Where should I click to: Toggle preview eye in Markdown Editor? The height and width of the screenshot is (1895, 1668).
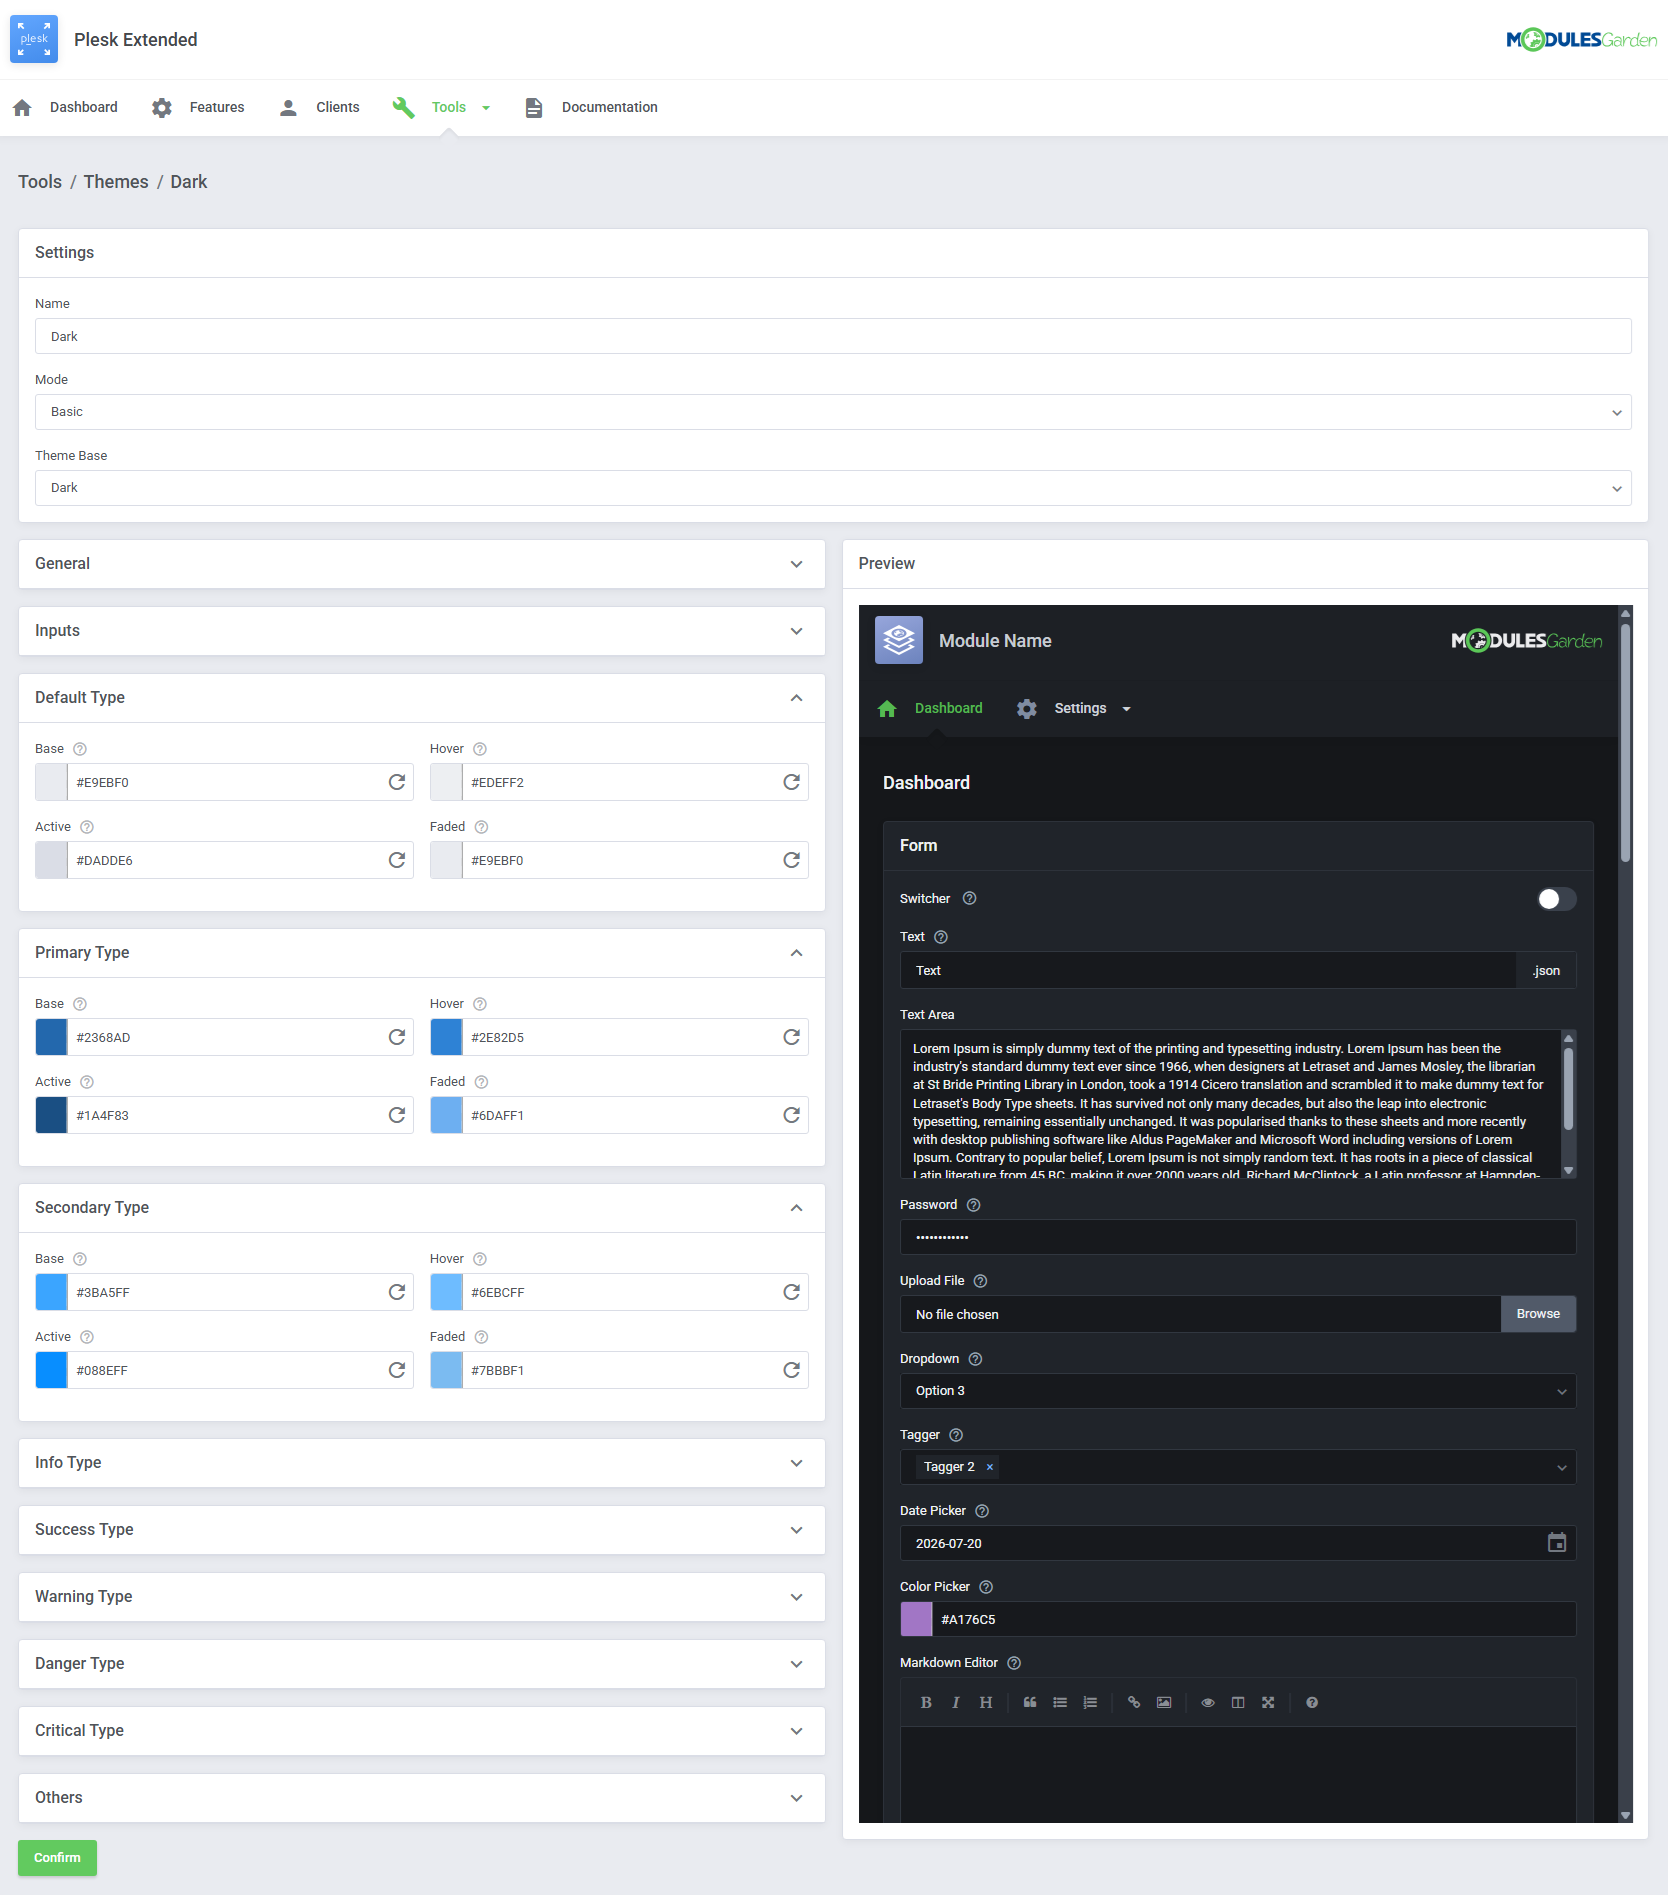coord(1208,1702)
